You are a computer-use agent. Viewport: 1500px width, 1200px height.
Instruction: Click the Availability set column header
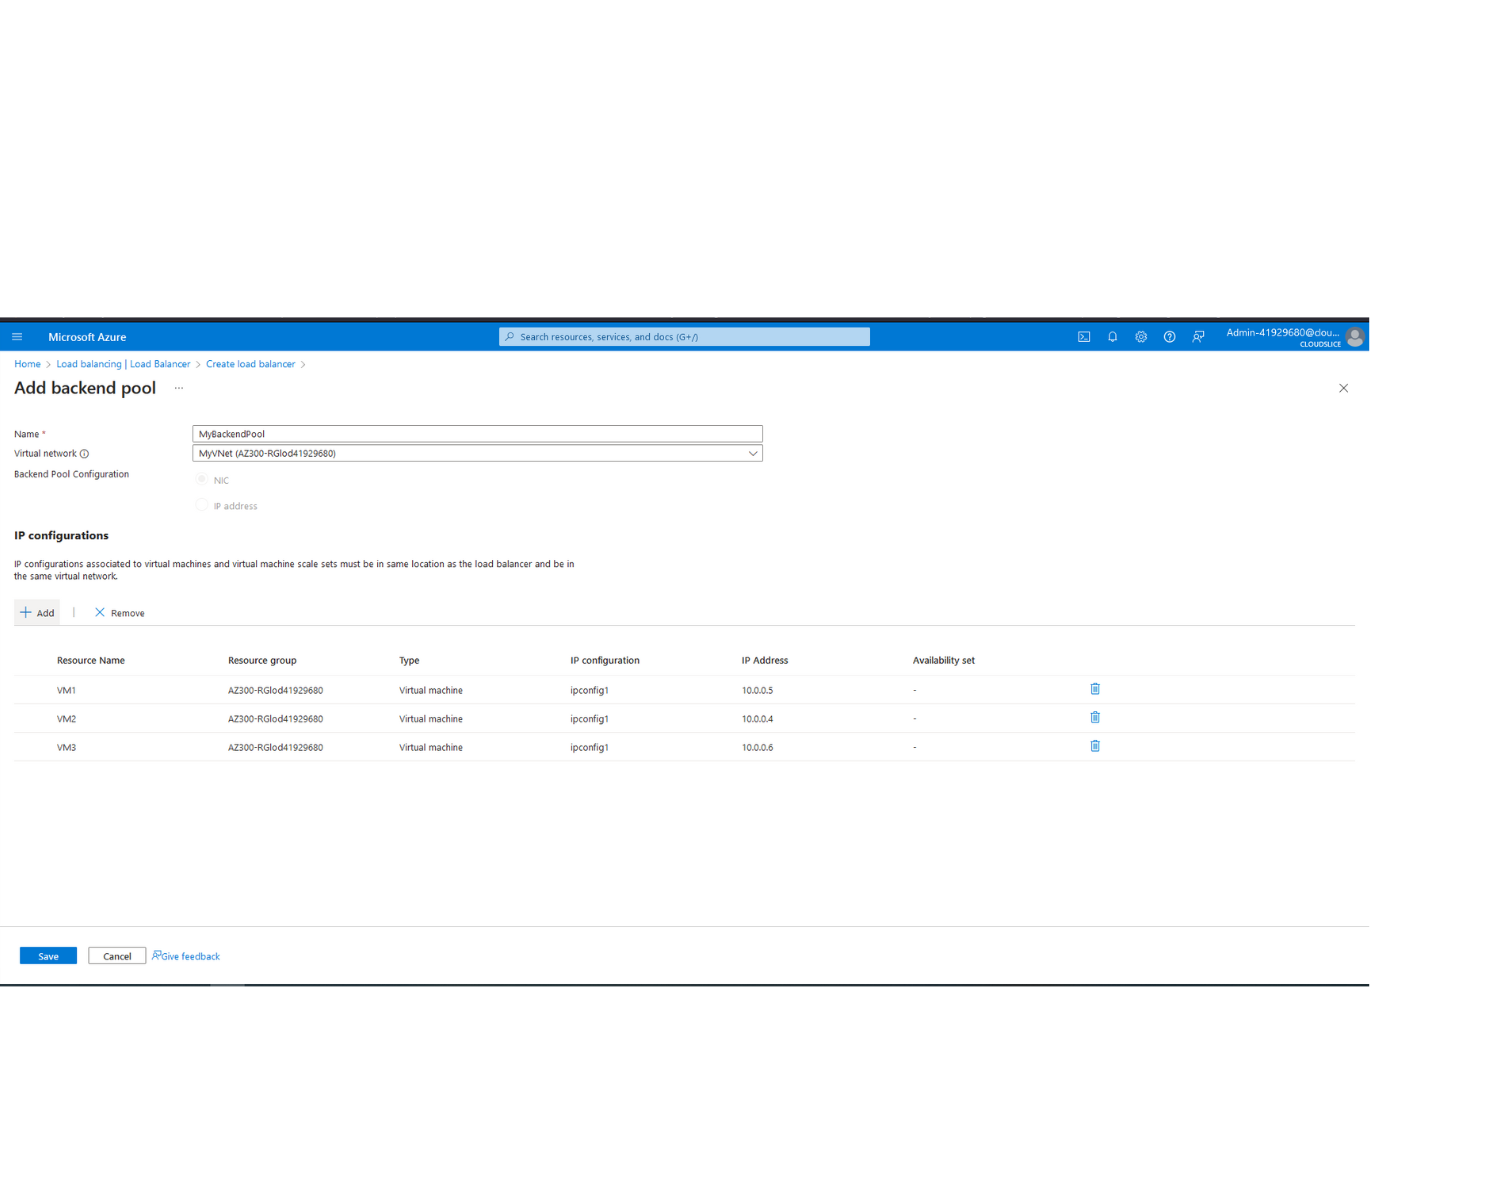[944, 660]
